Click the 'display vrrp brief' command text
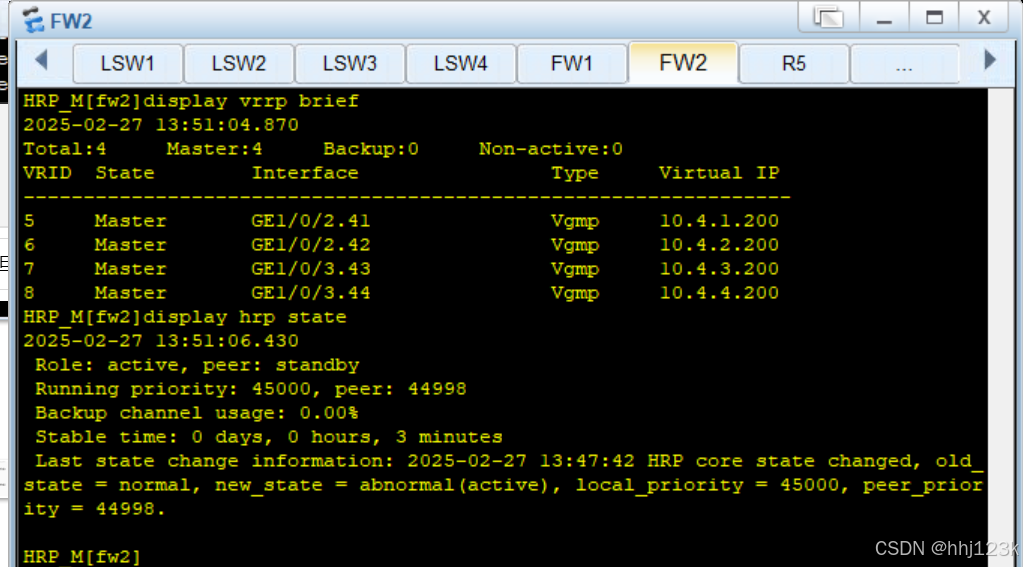Screen dimensions: 1023x567 [251, 101]
